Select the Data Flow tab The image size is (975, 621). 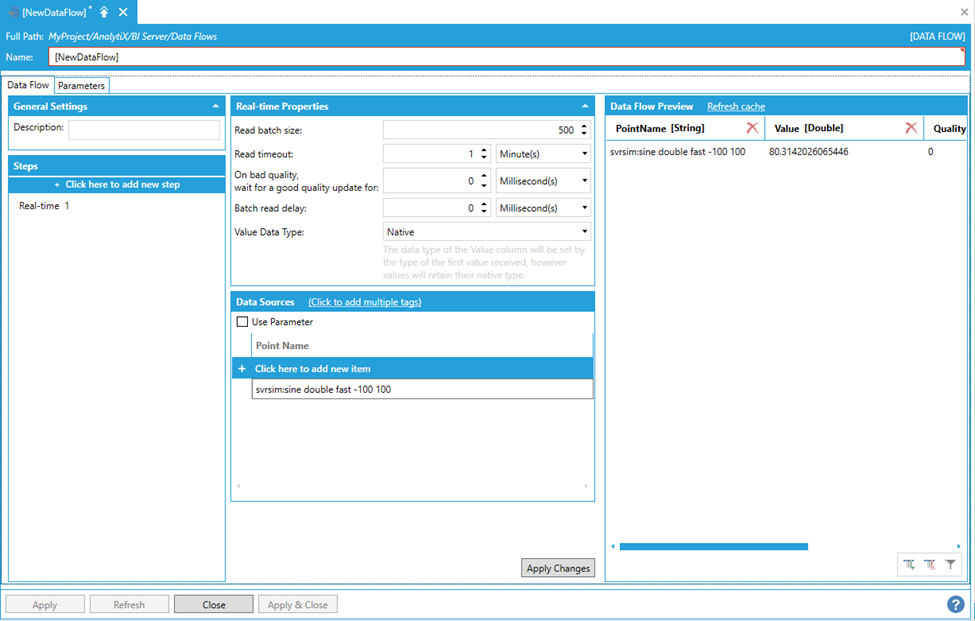pos(28,86)
